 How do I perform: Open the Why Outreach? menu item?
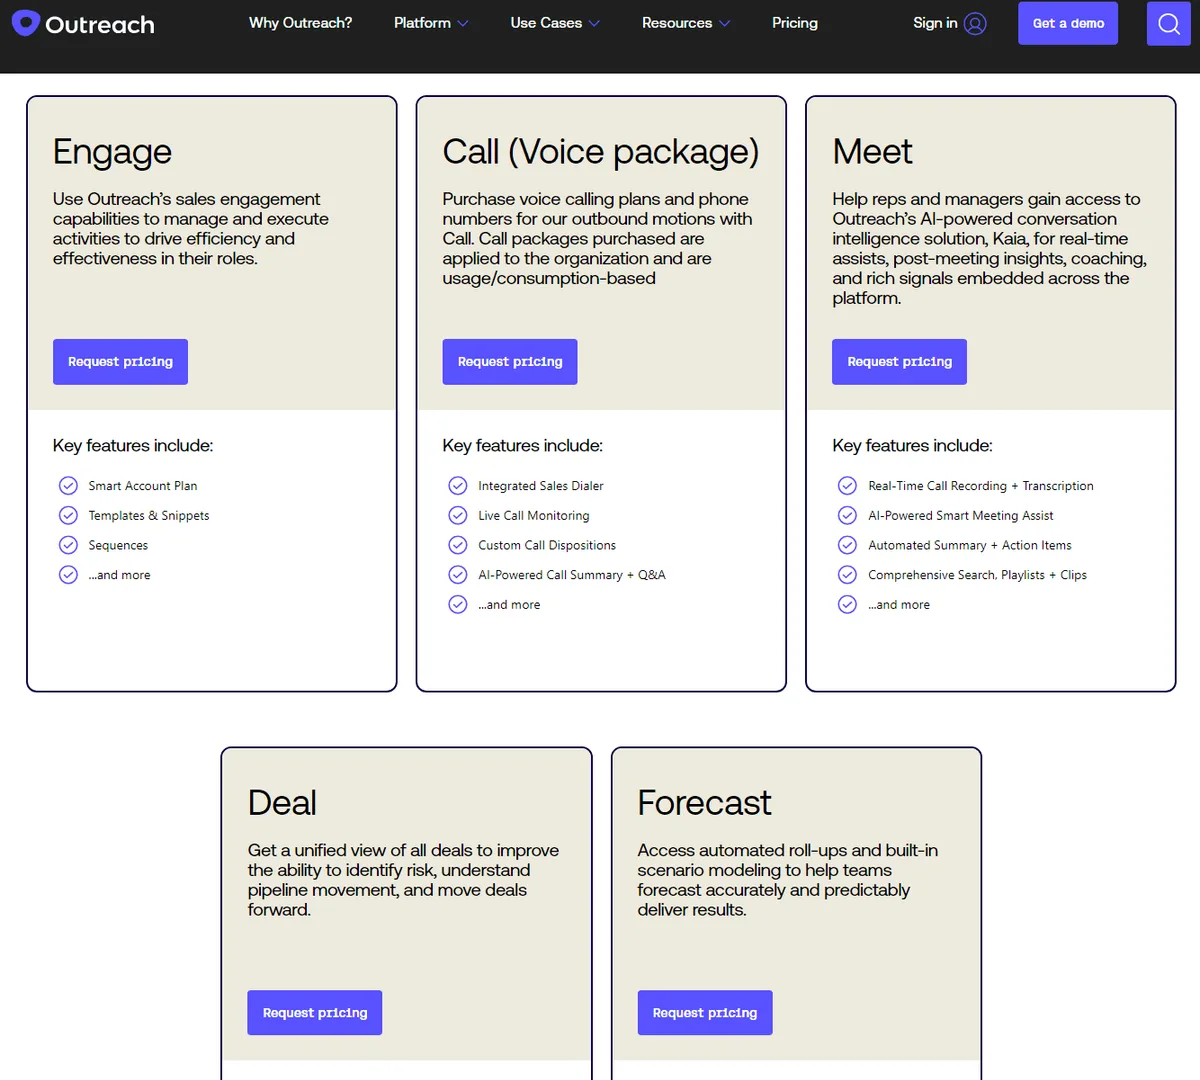click(x=300, y=23)
